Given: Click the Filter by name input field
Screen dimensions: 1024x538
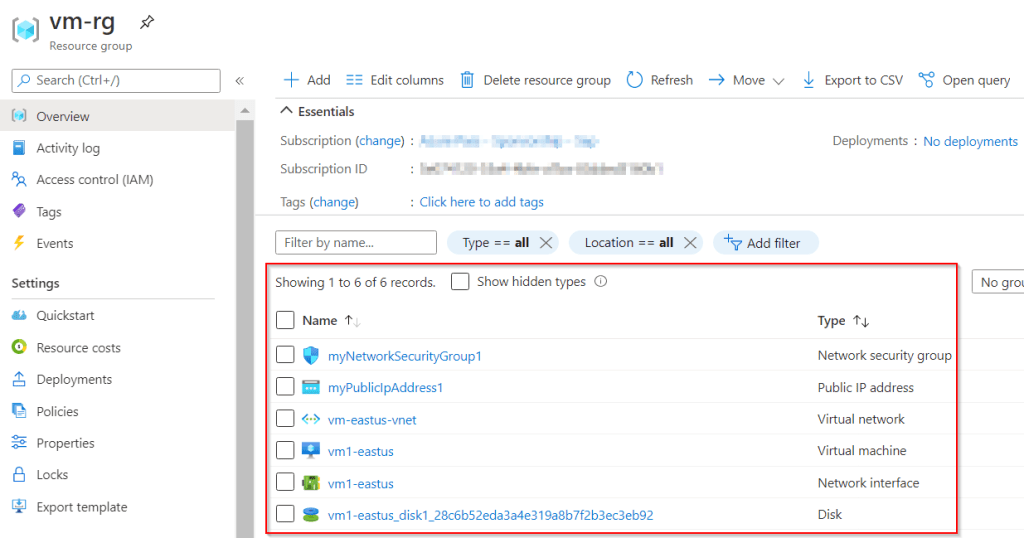Looking at the screenshot, I should (356, 243).
